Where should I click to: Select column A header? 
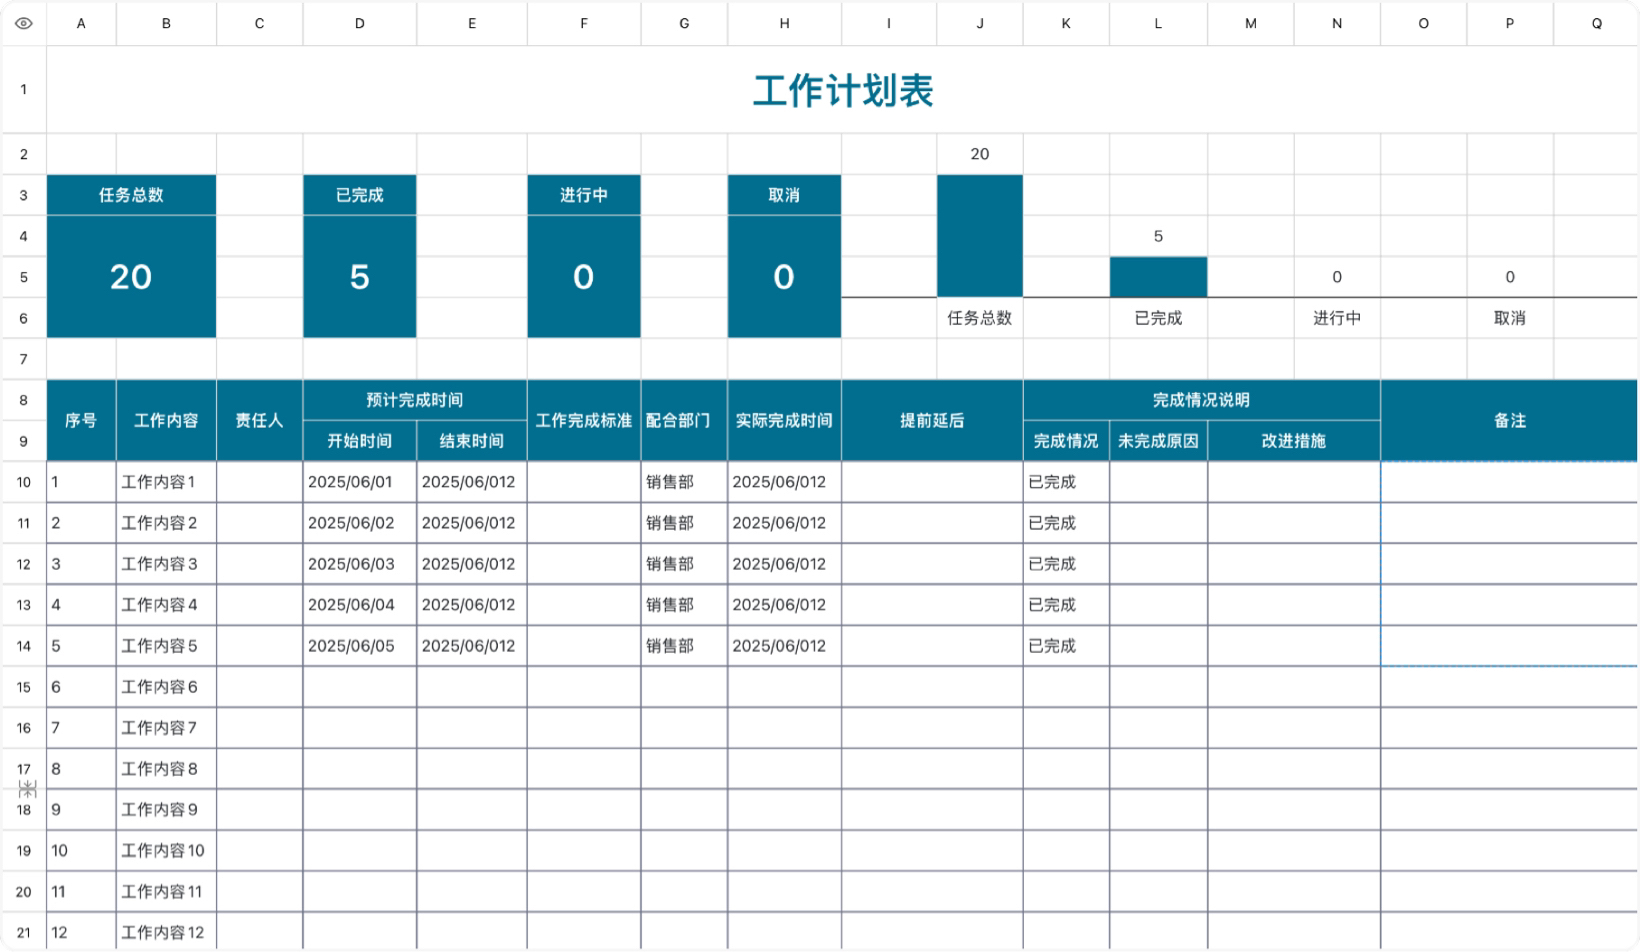tap(81, 23)
